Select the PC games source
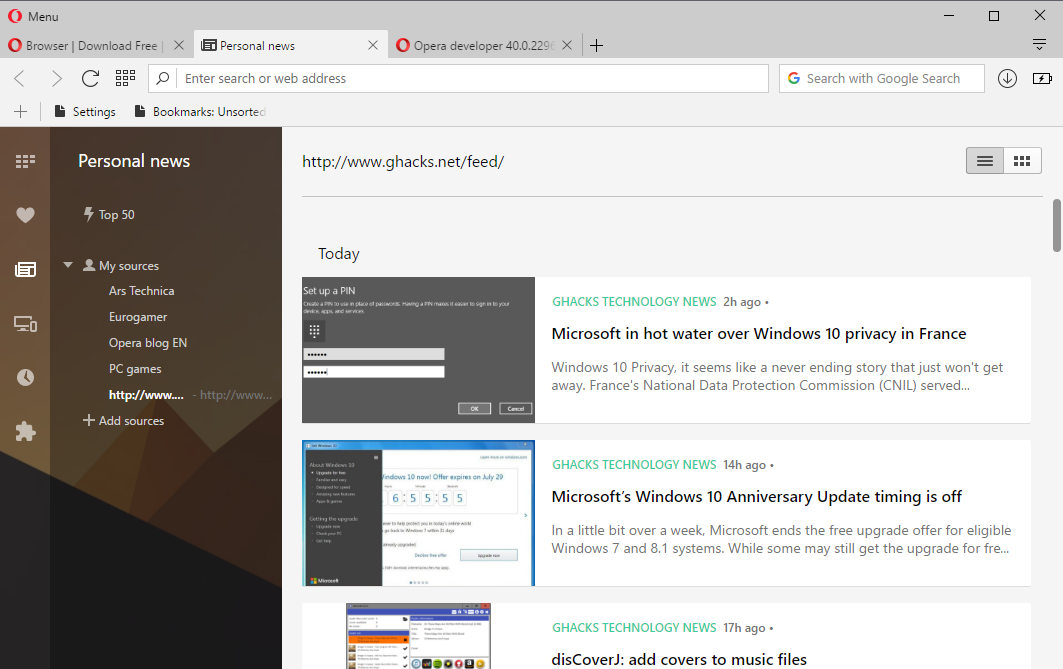Image resolution: width=1063 pixels, height=669 pixels. coord(135,369)
